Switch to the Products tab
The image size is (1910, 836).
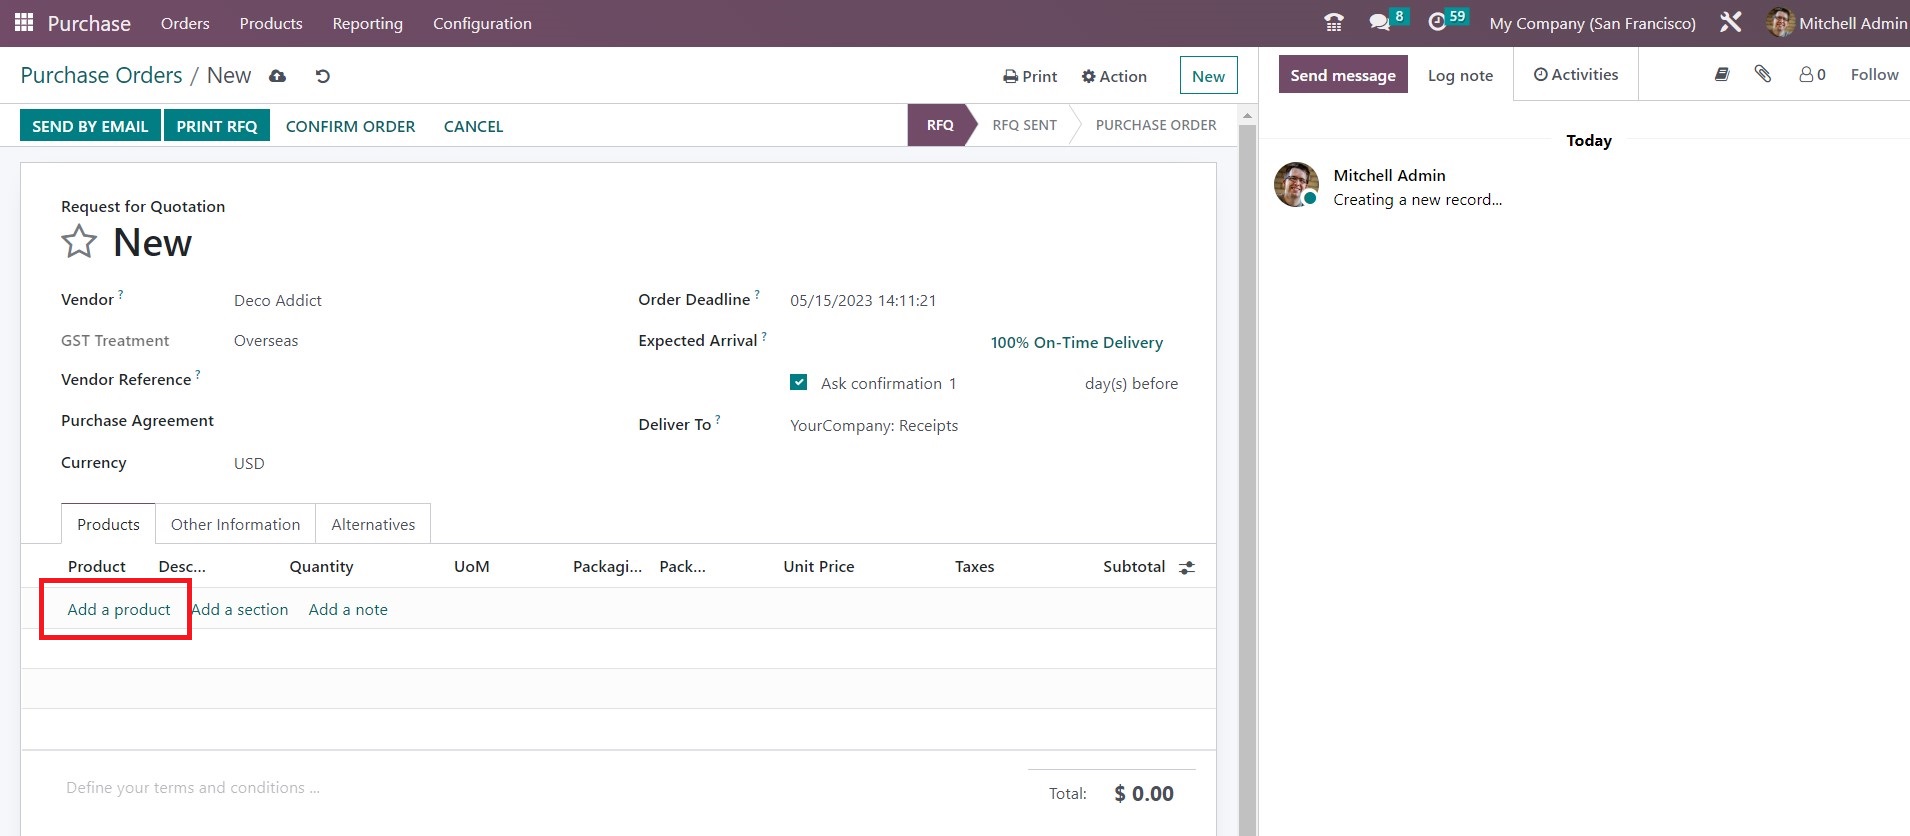tap(108, 524)
